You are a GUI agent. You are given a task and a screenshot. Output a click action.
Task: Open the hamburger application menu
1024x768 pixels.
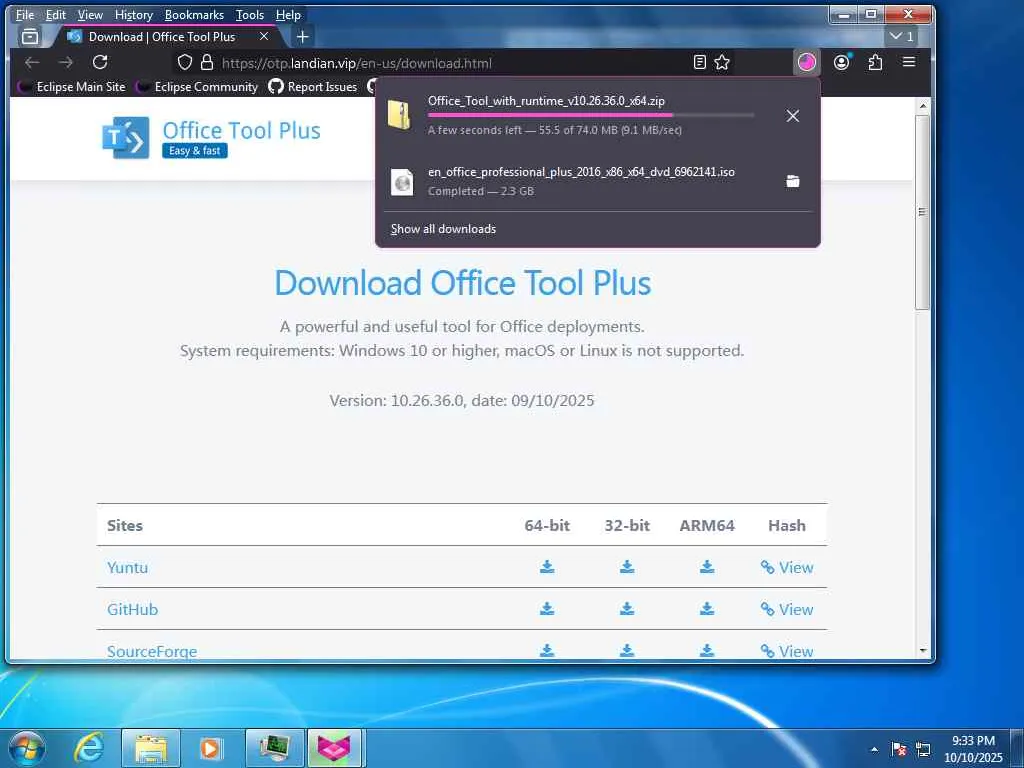click(908, 63)
